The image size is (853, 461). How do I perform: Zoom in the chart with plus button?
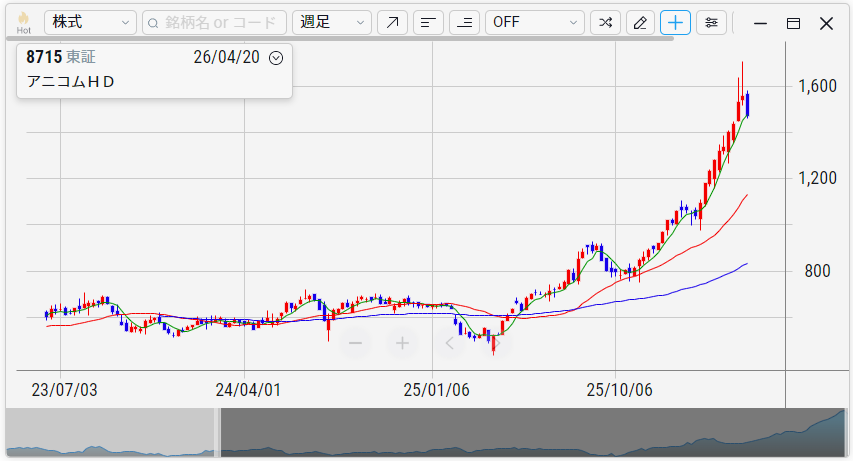402,343
